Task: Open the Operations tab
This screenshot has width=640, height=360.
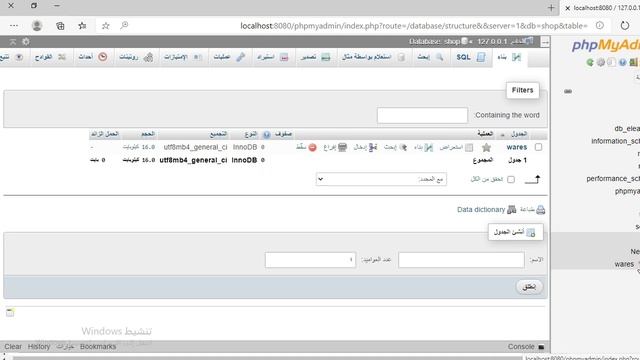Action: click(229, 57)
